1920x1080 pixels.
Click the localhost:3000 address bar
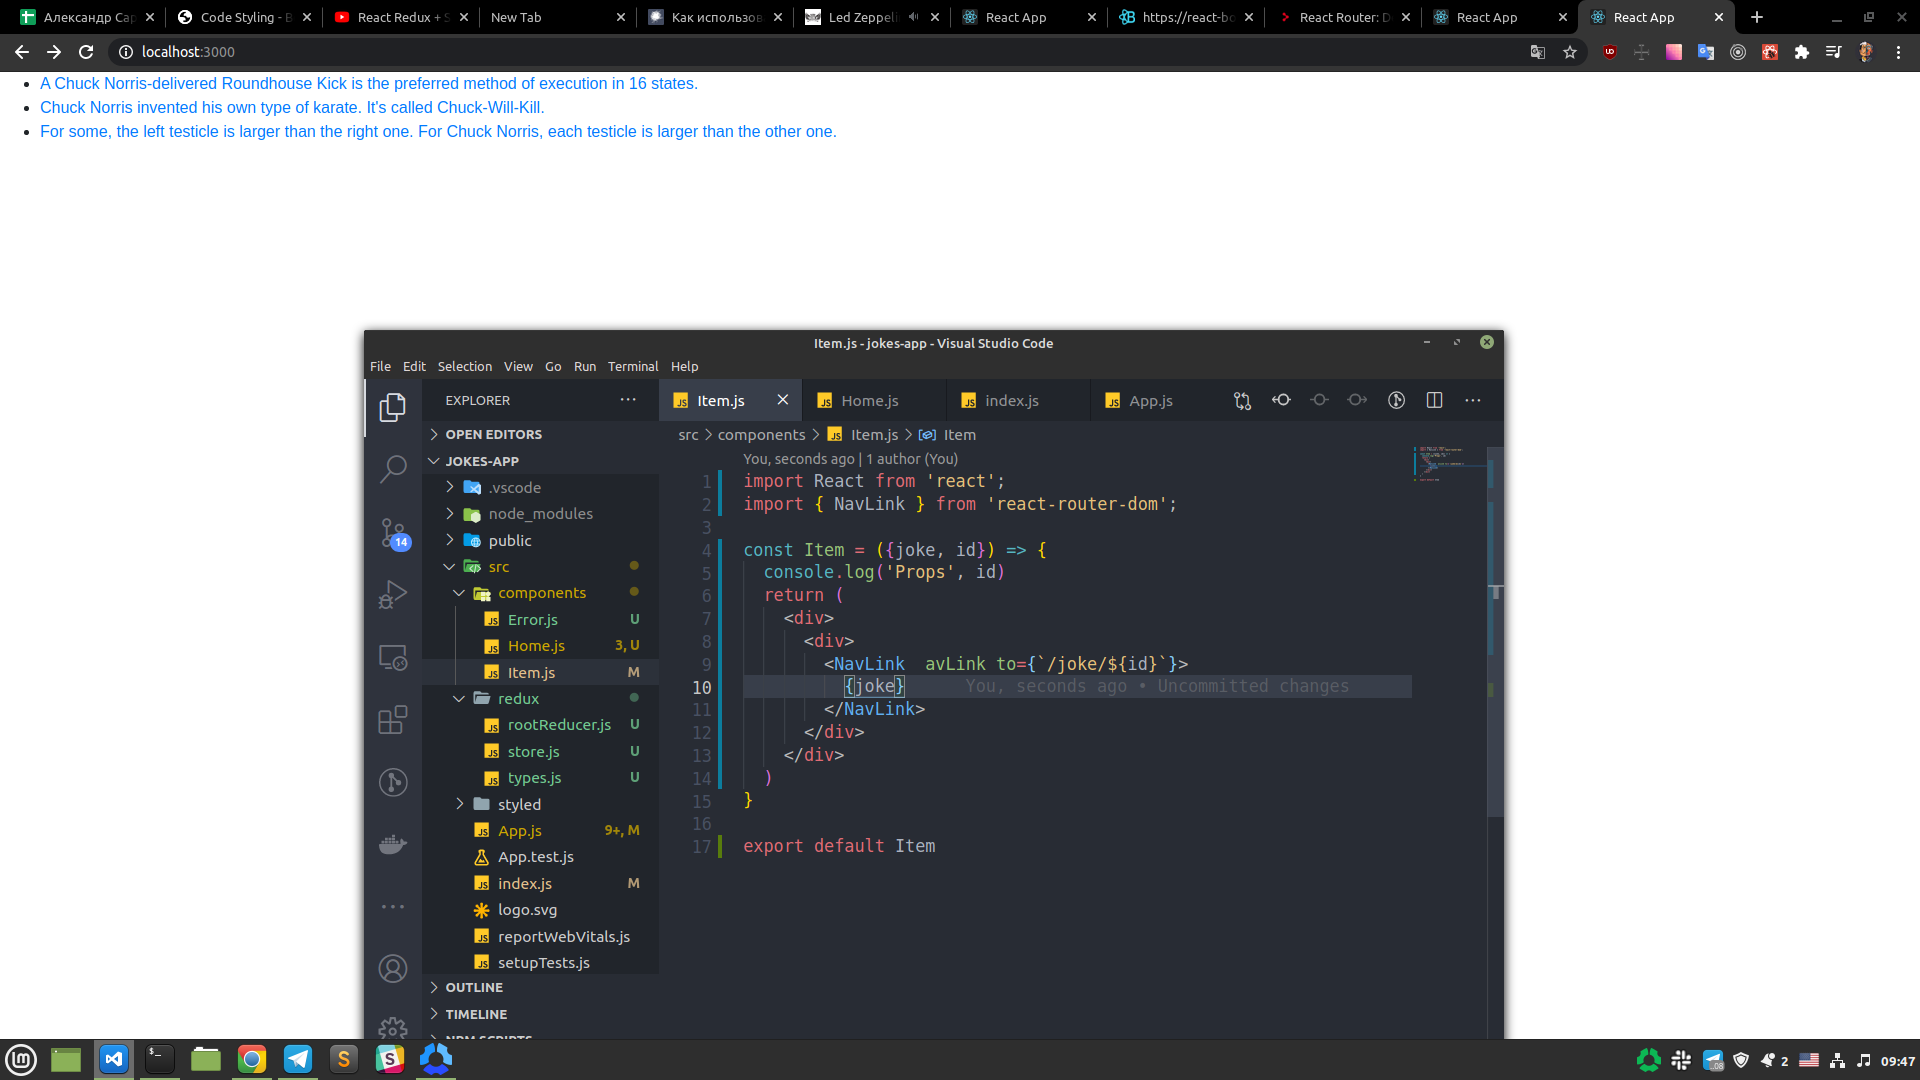coord(820,52)
